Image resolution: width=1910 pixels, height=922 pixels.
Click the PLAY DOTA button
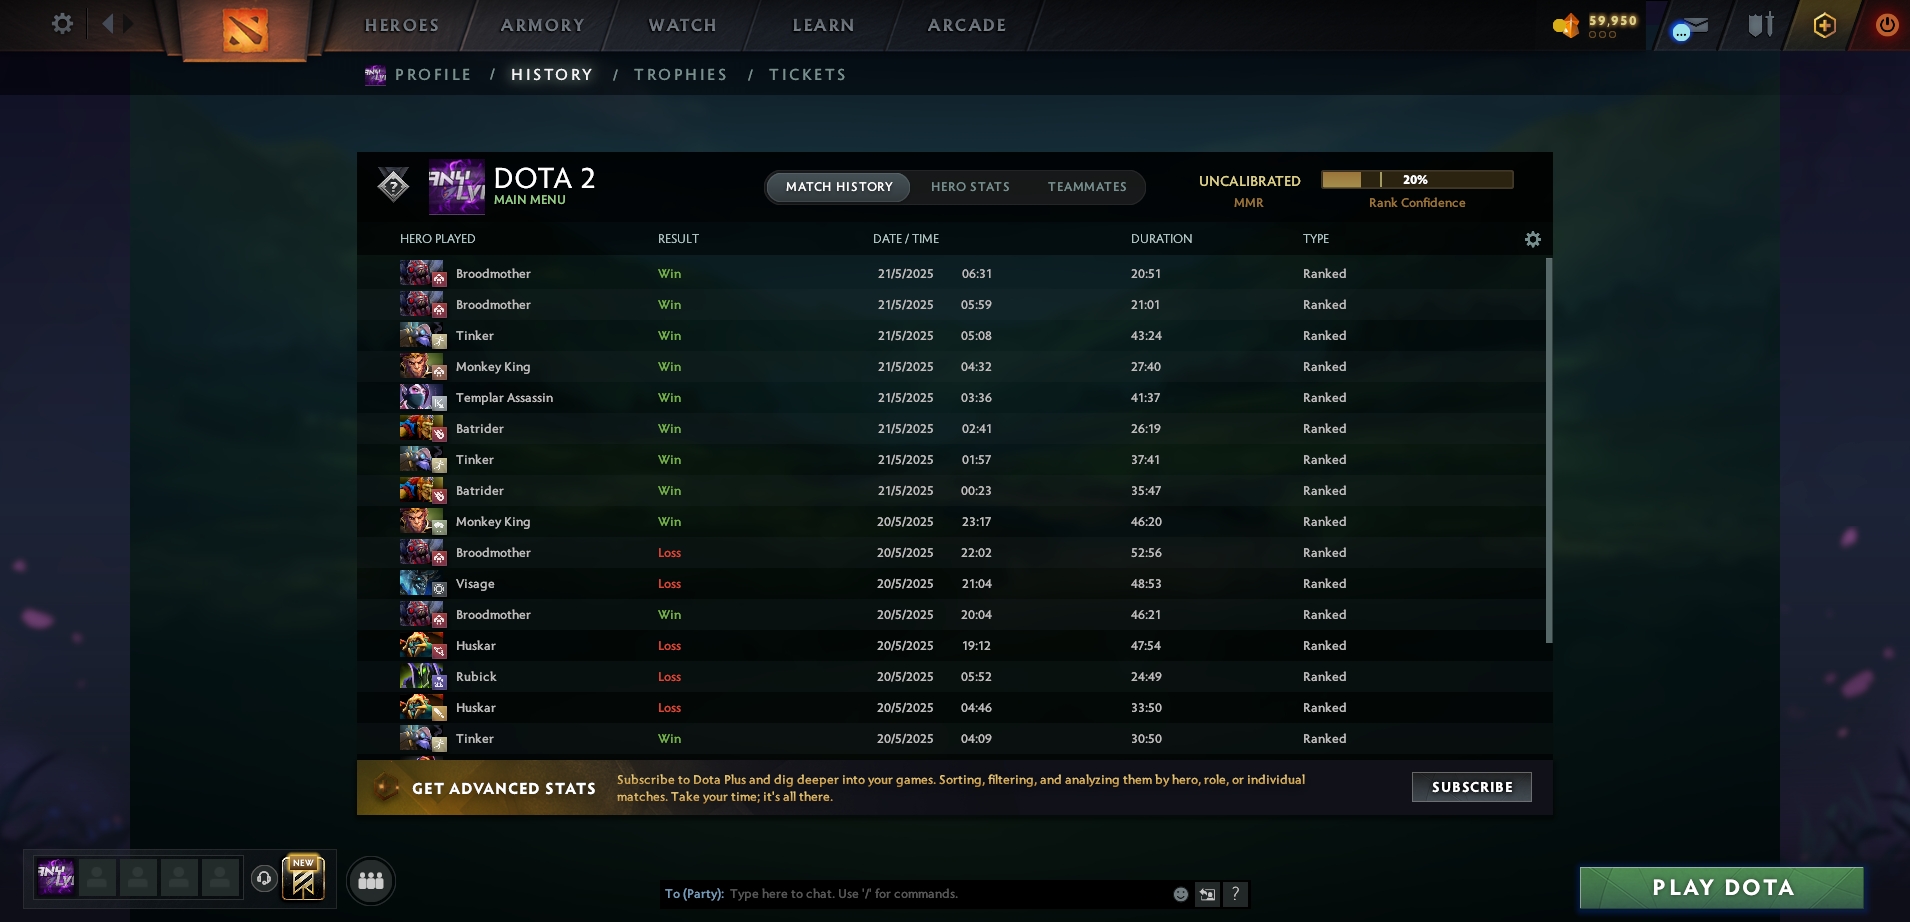pyautogui.click(x=1722, y=887)
